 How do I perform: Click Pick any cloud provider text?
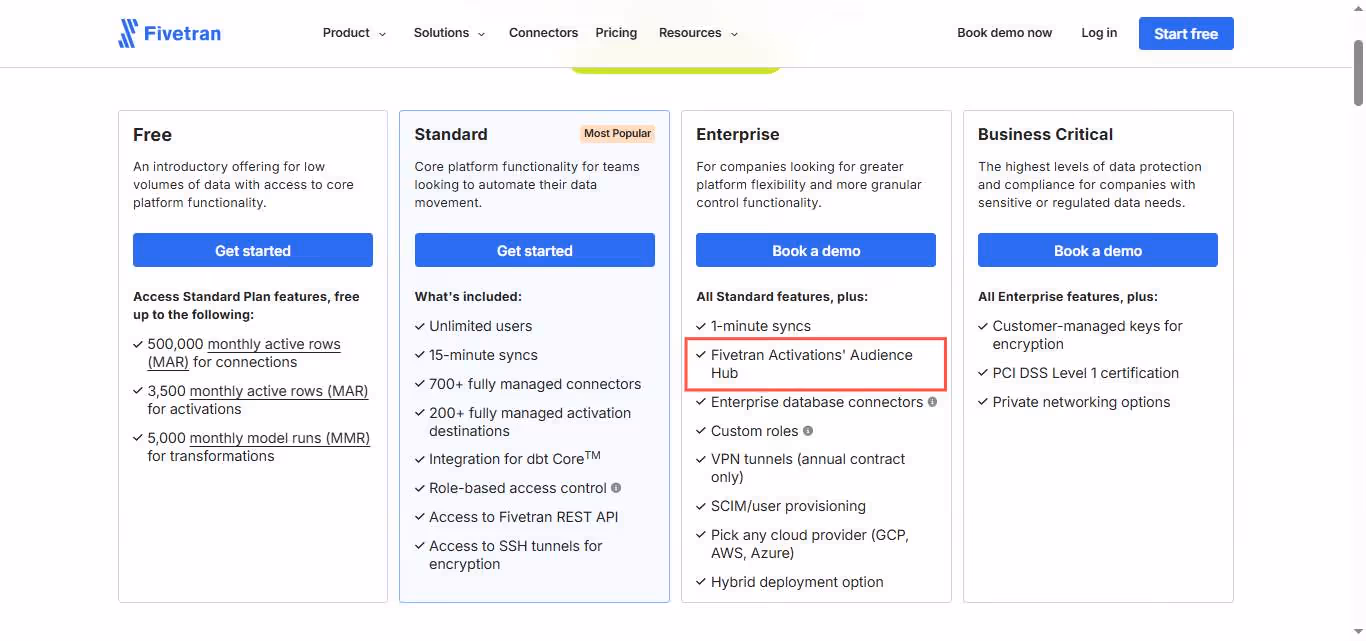[x=810, y=544]
